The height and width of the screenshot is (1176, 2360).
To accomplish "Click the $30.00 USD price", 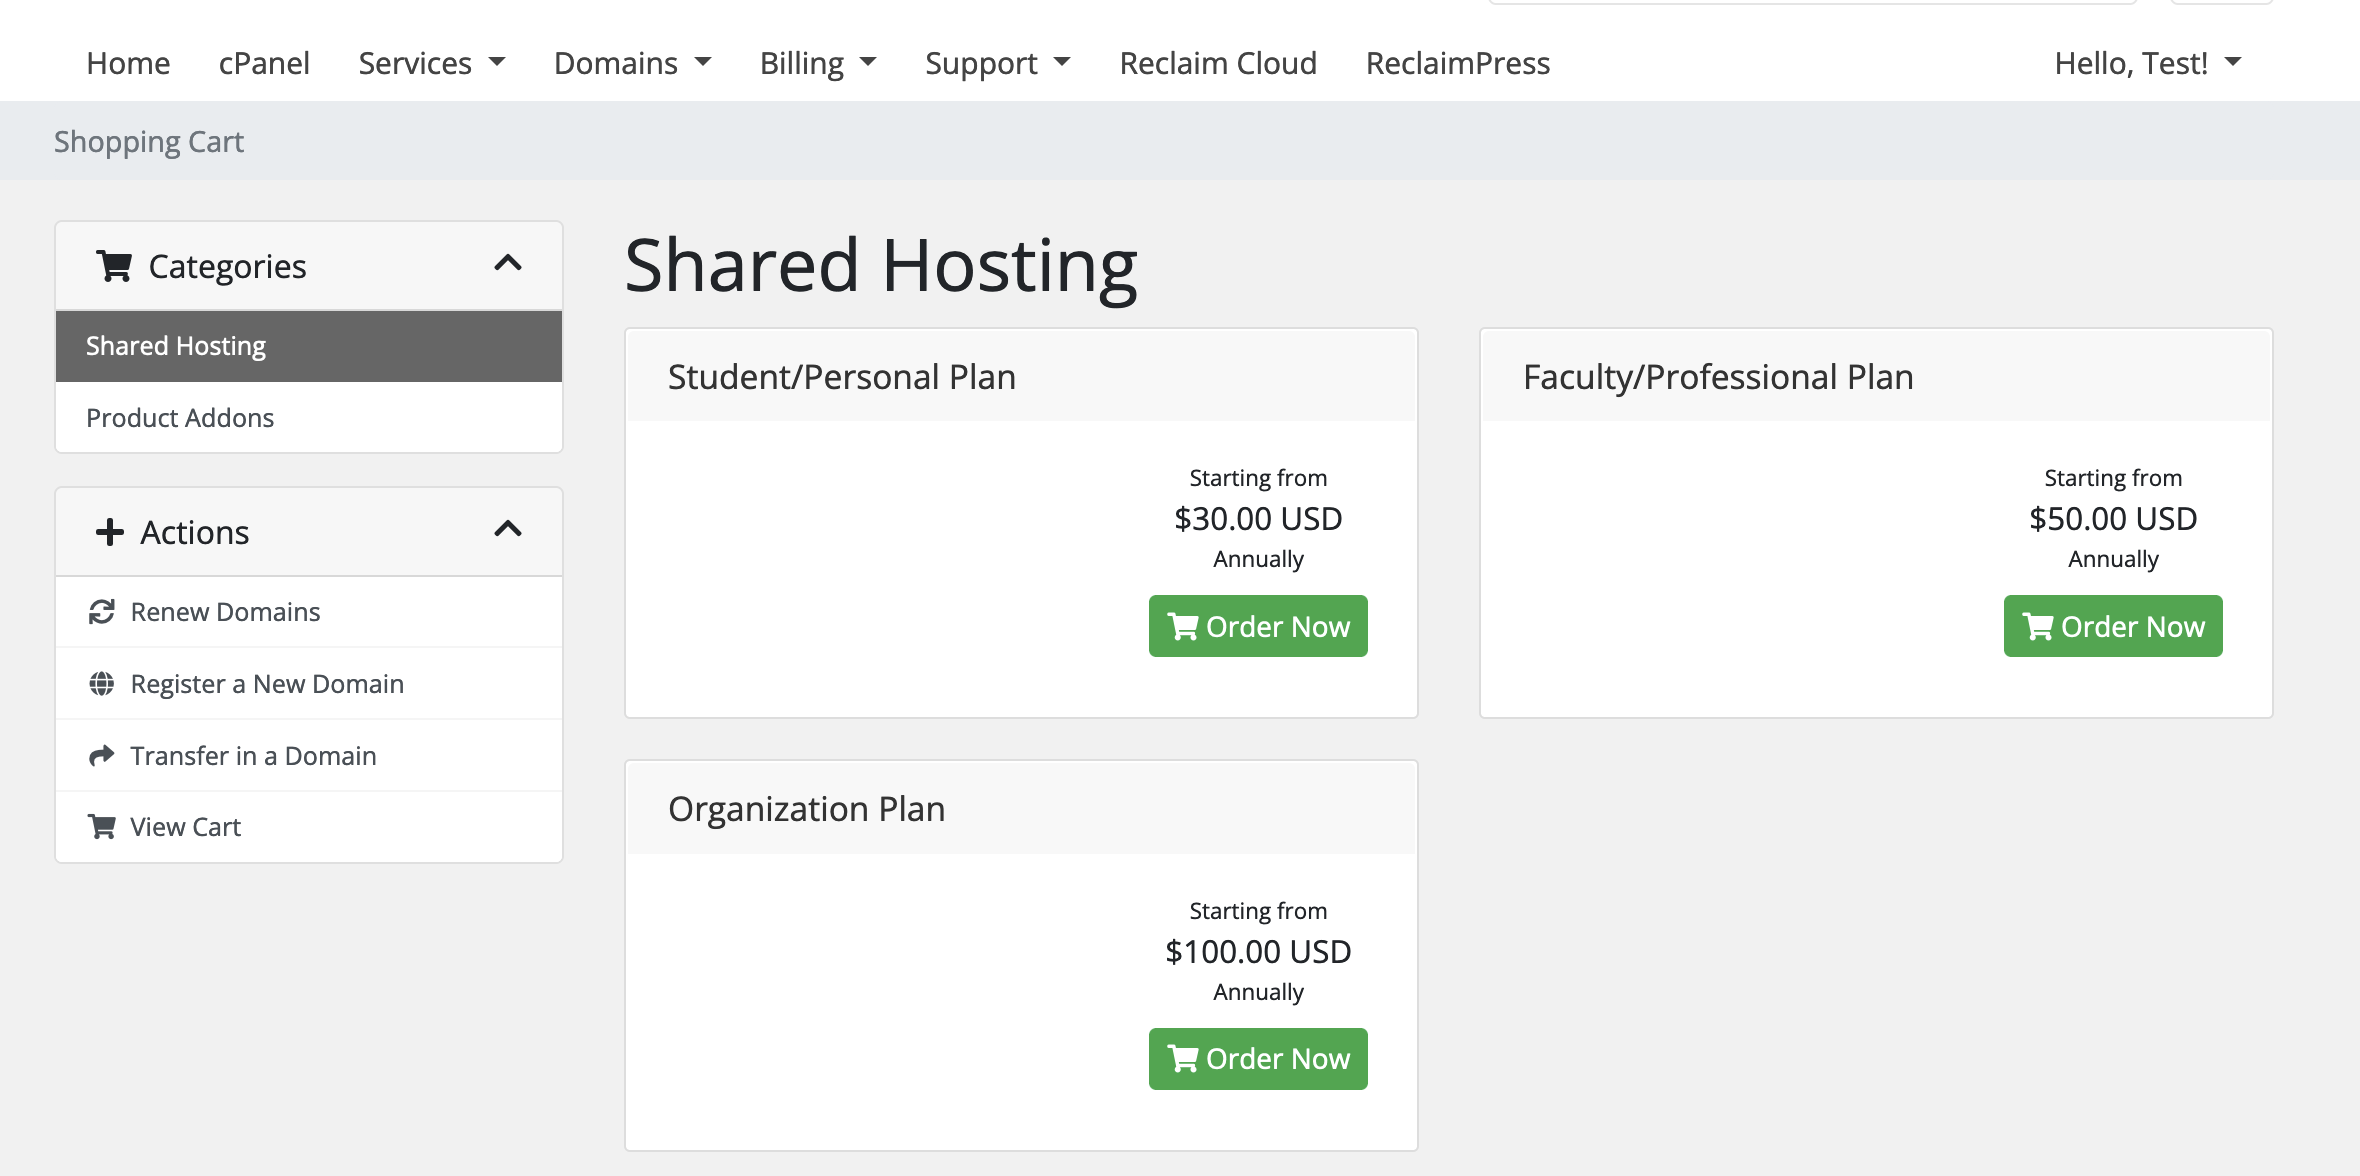I will 1258,519.
